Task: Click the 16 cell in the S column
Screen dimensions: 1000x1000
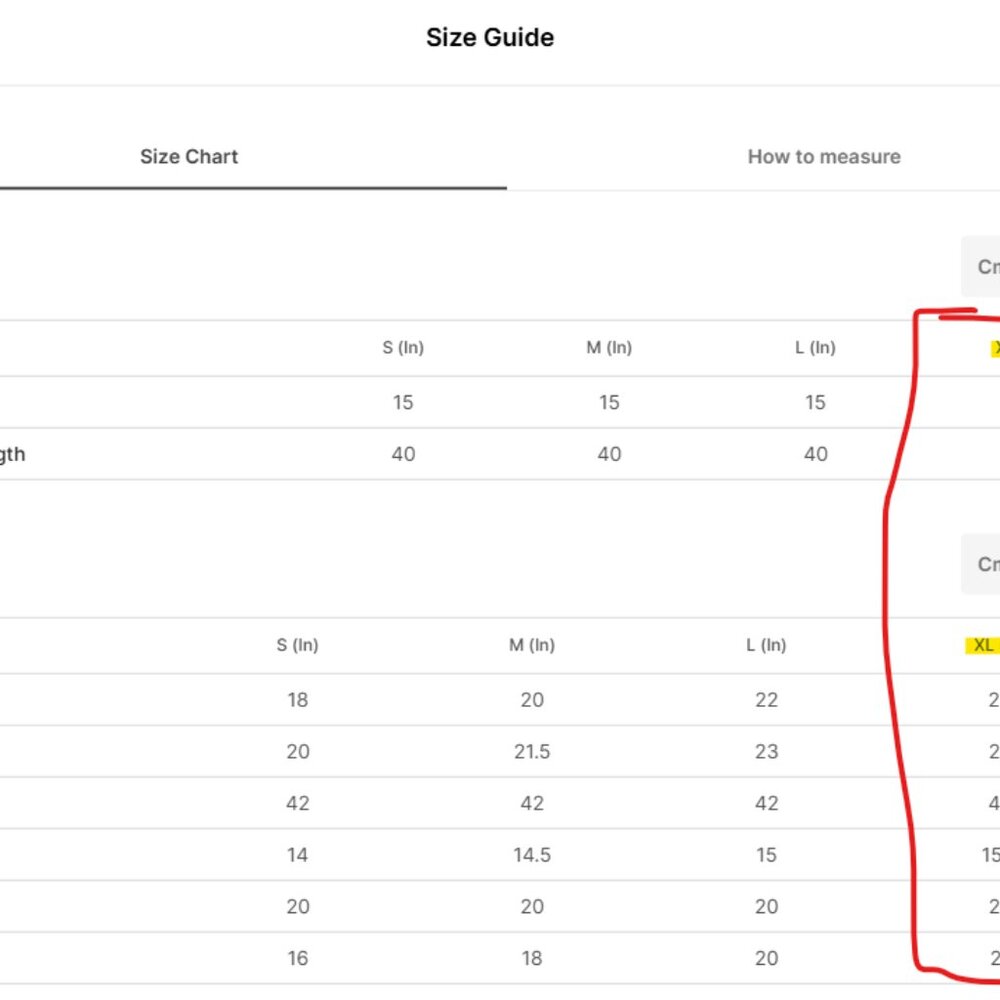Action: pyautogui.click(x=297, y=959)
